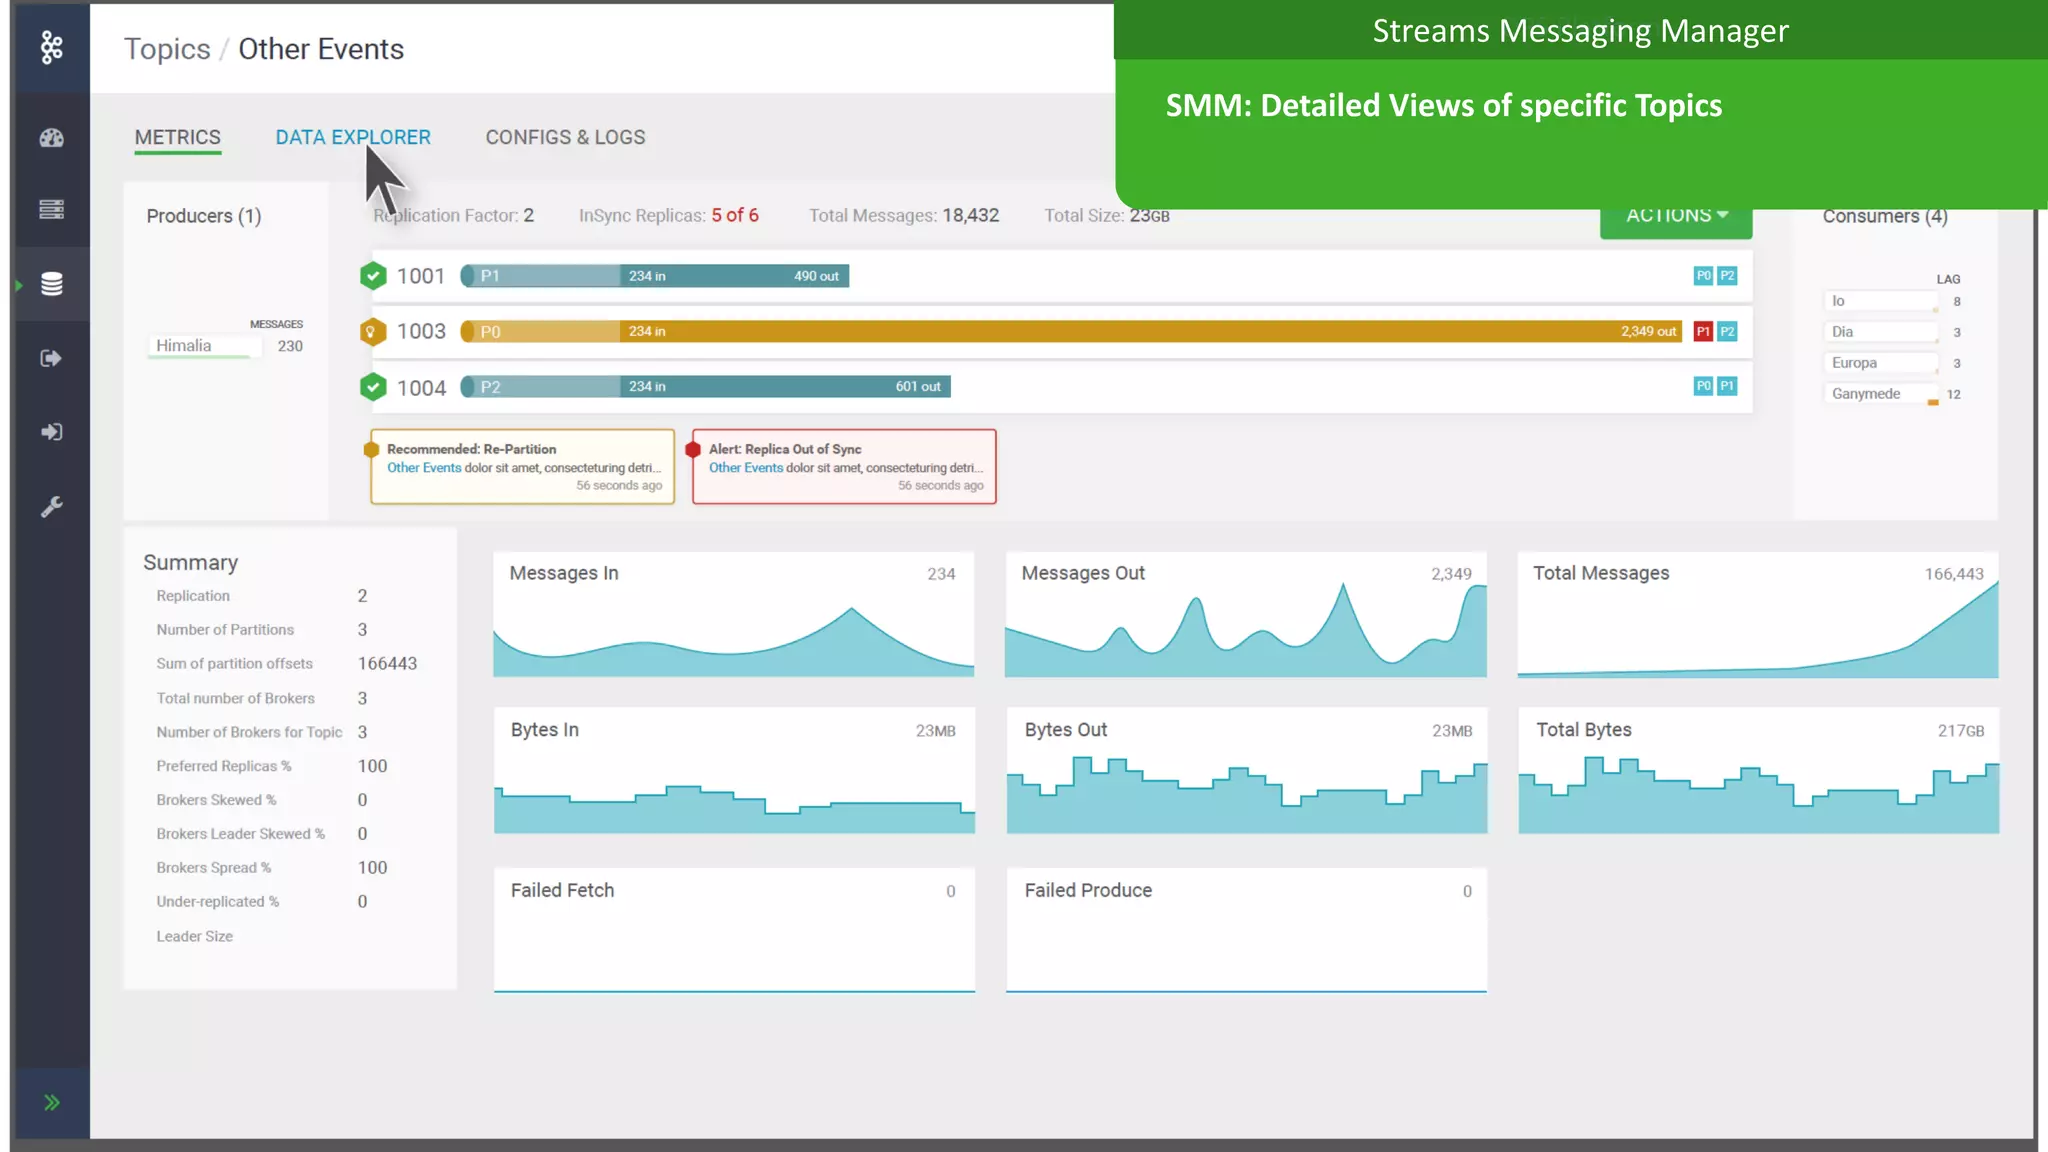Open the Producers export-arrow sidebar icon
The width and height of the screenshot is (2048, 1152).
click(x=52, y=358)
